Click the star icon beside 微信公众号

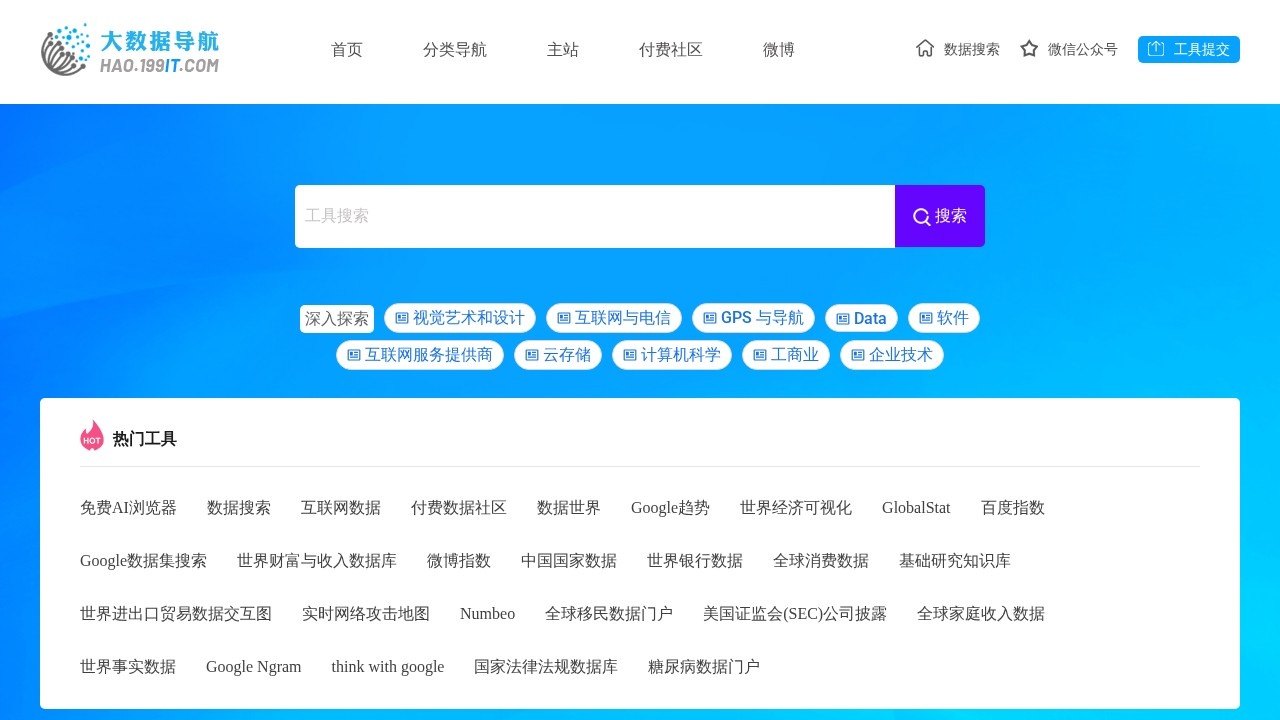click(x=1029, y=48)
